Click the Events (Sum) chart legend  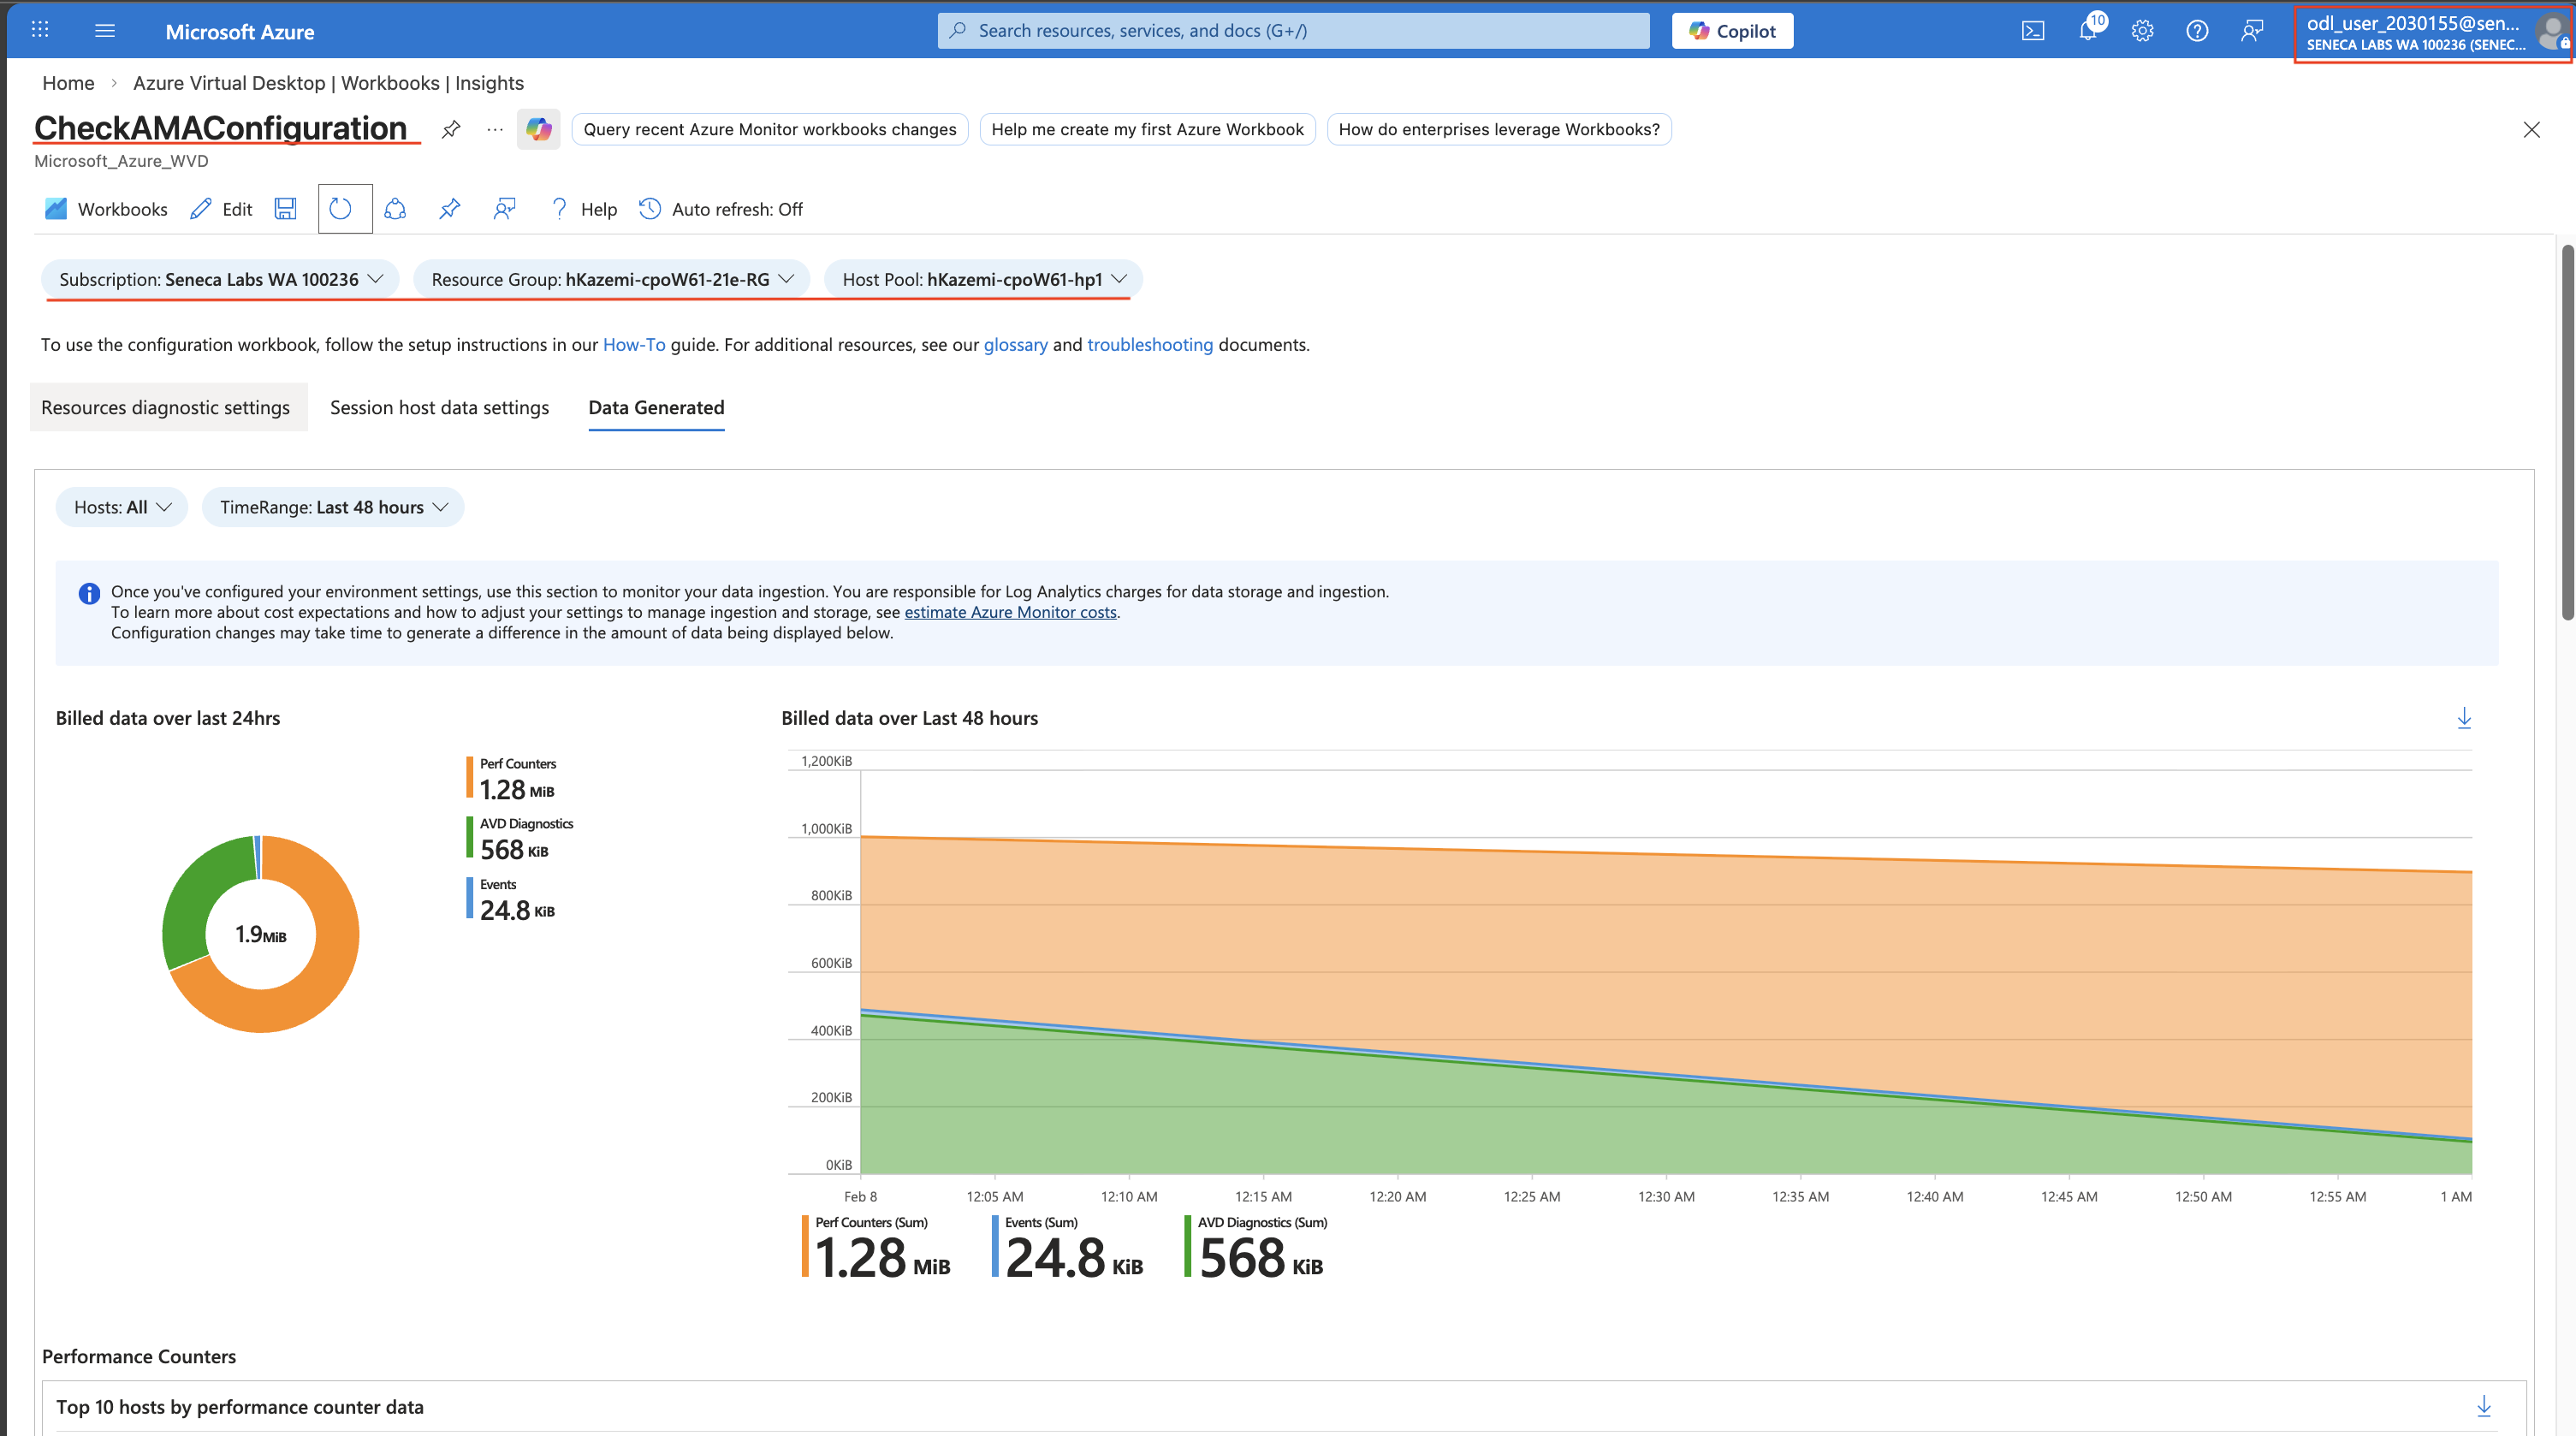point(1068,1247)
